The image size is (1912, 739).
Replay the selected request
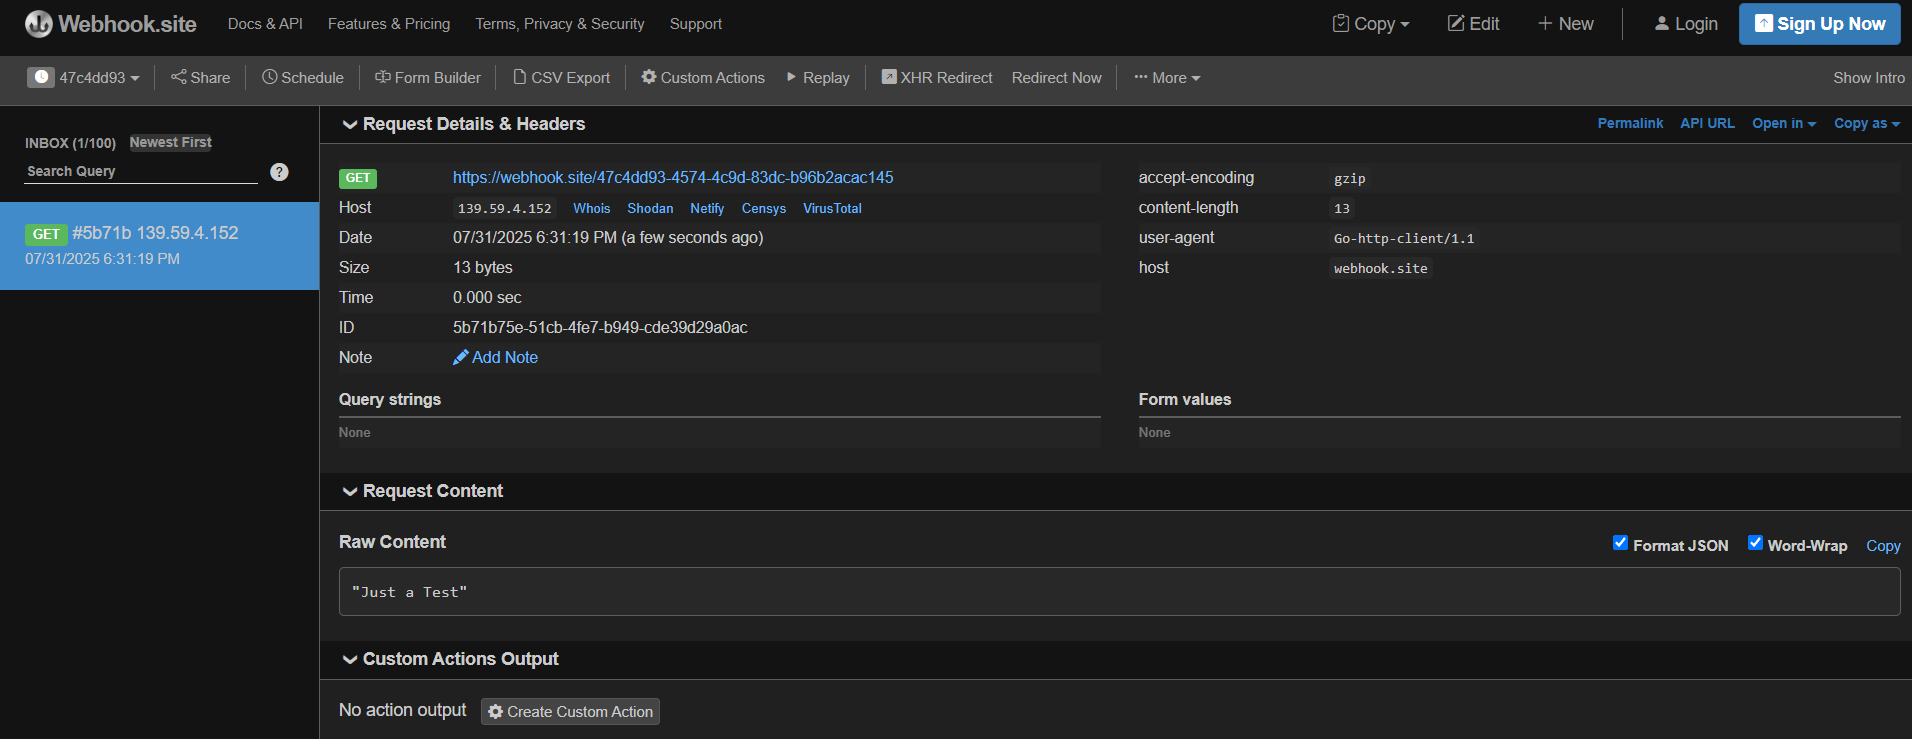818,78
